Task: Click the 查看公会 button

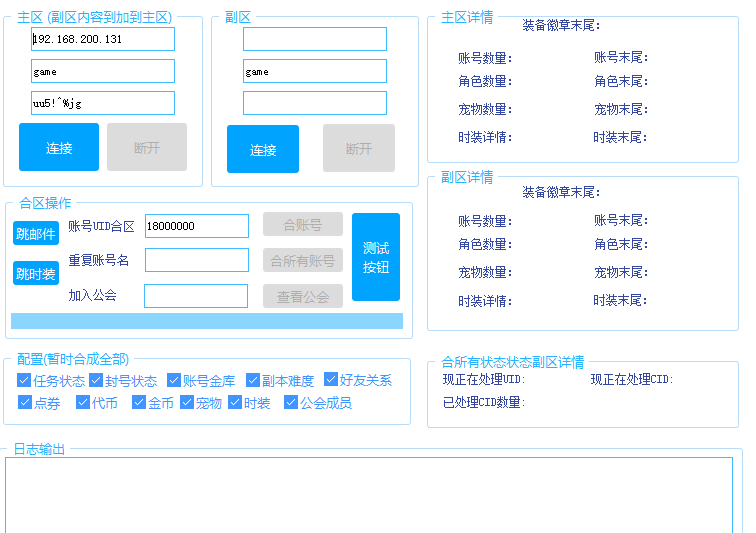Action: coord(303,296)
